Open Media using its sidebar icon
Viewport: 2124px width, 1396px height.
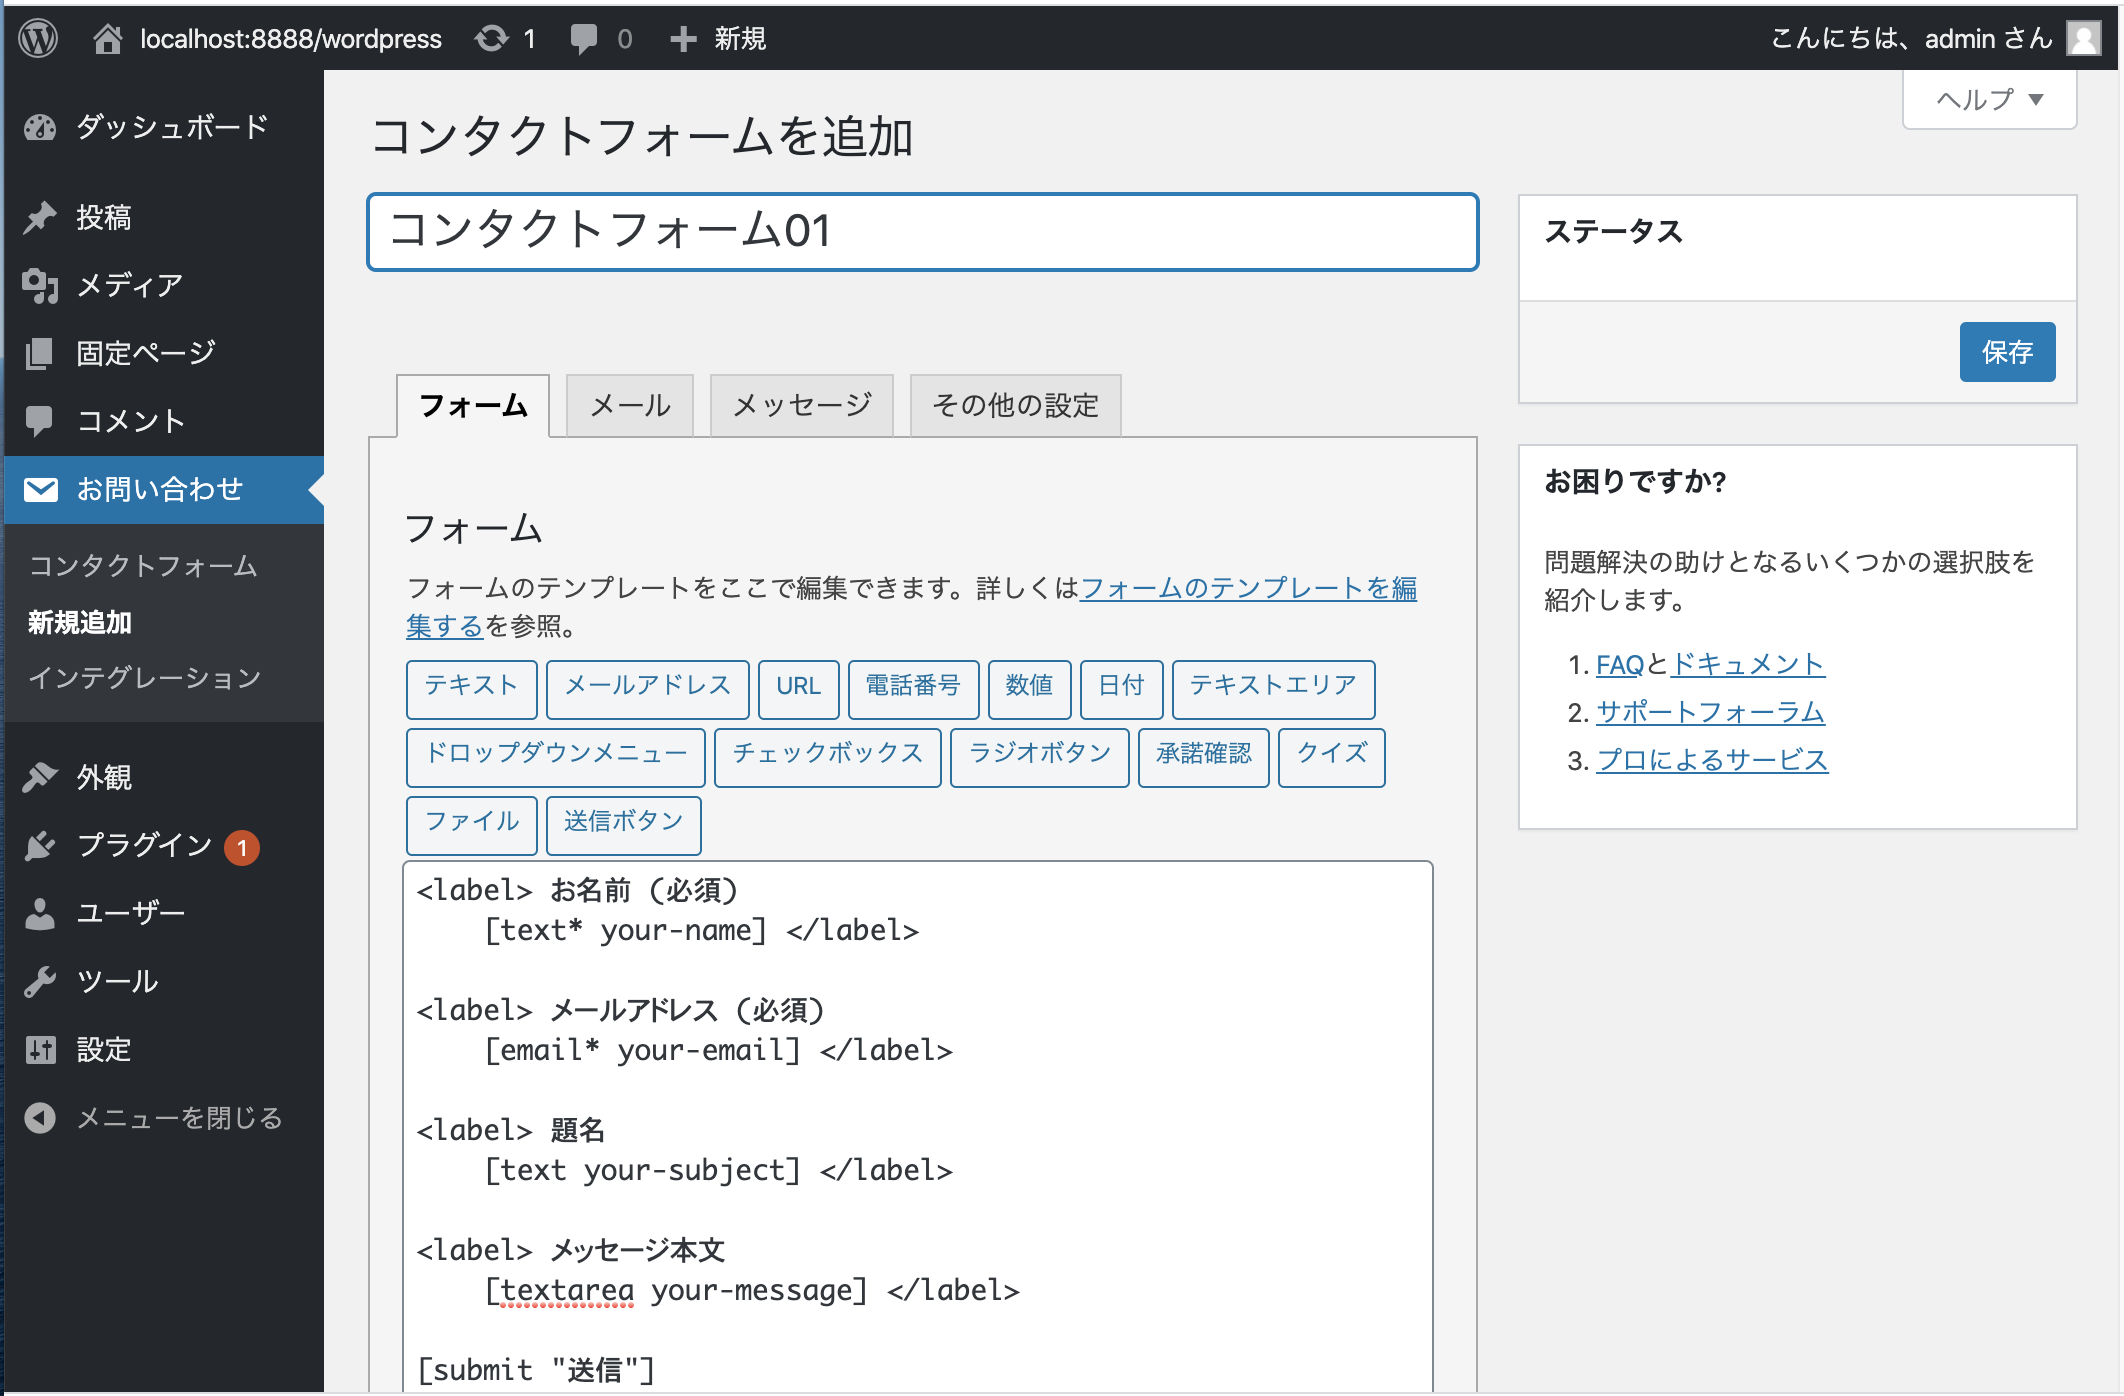40,285
